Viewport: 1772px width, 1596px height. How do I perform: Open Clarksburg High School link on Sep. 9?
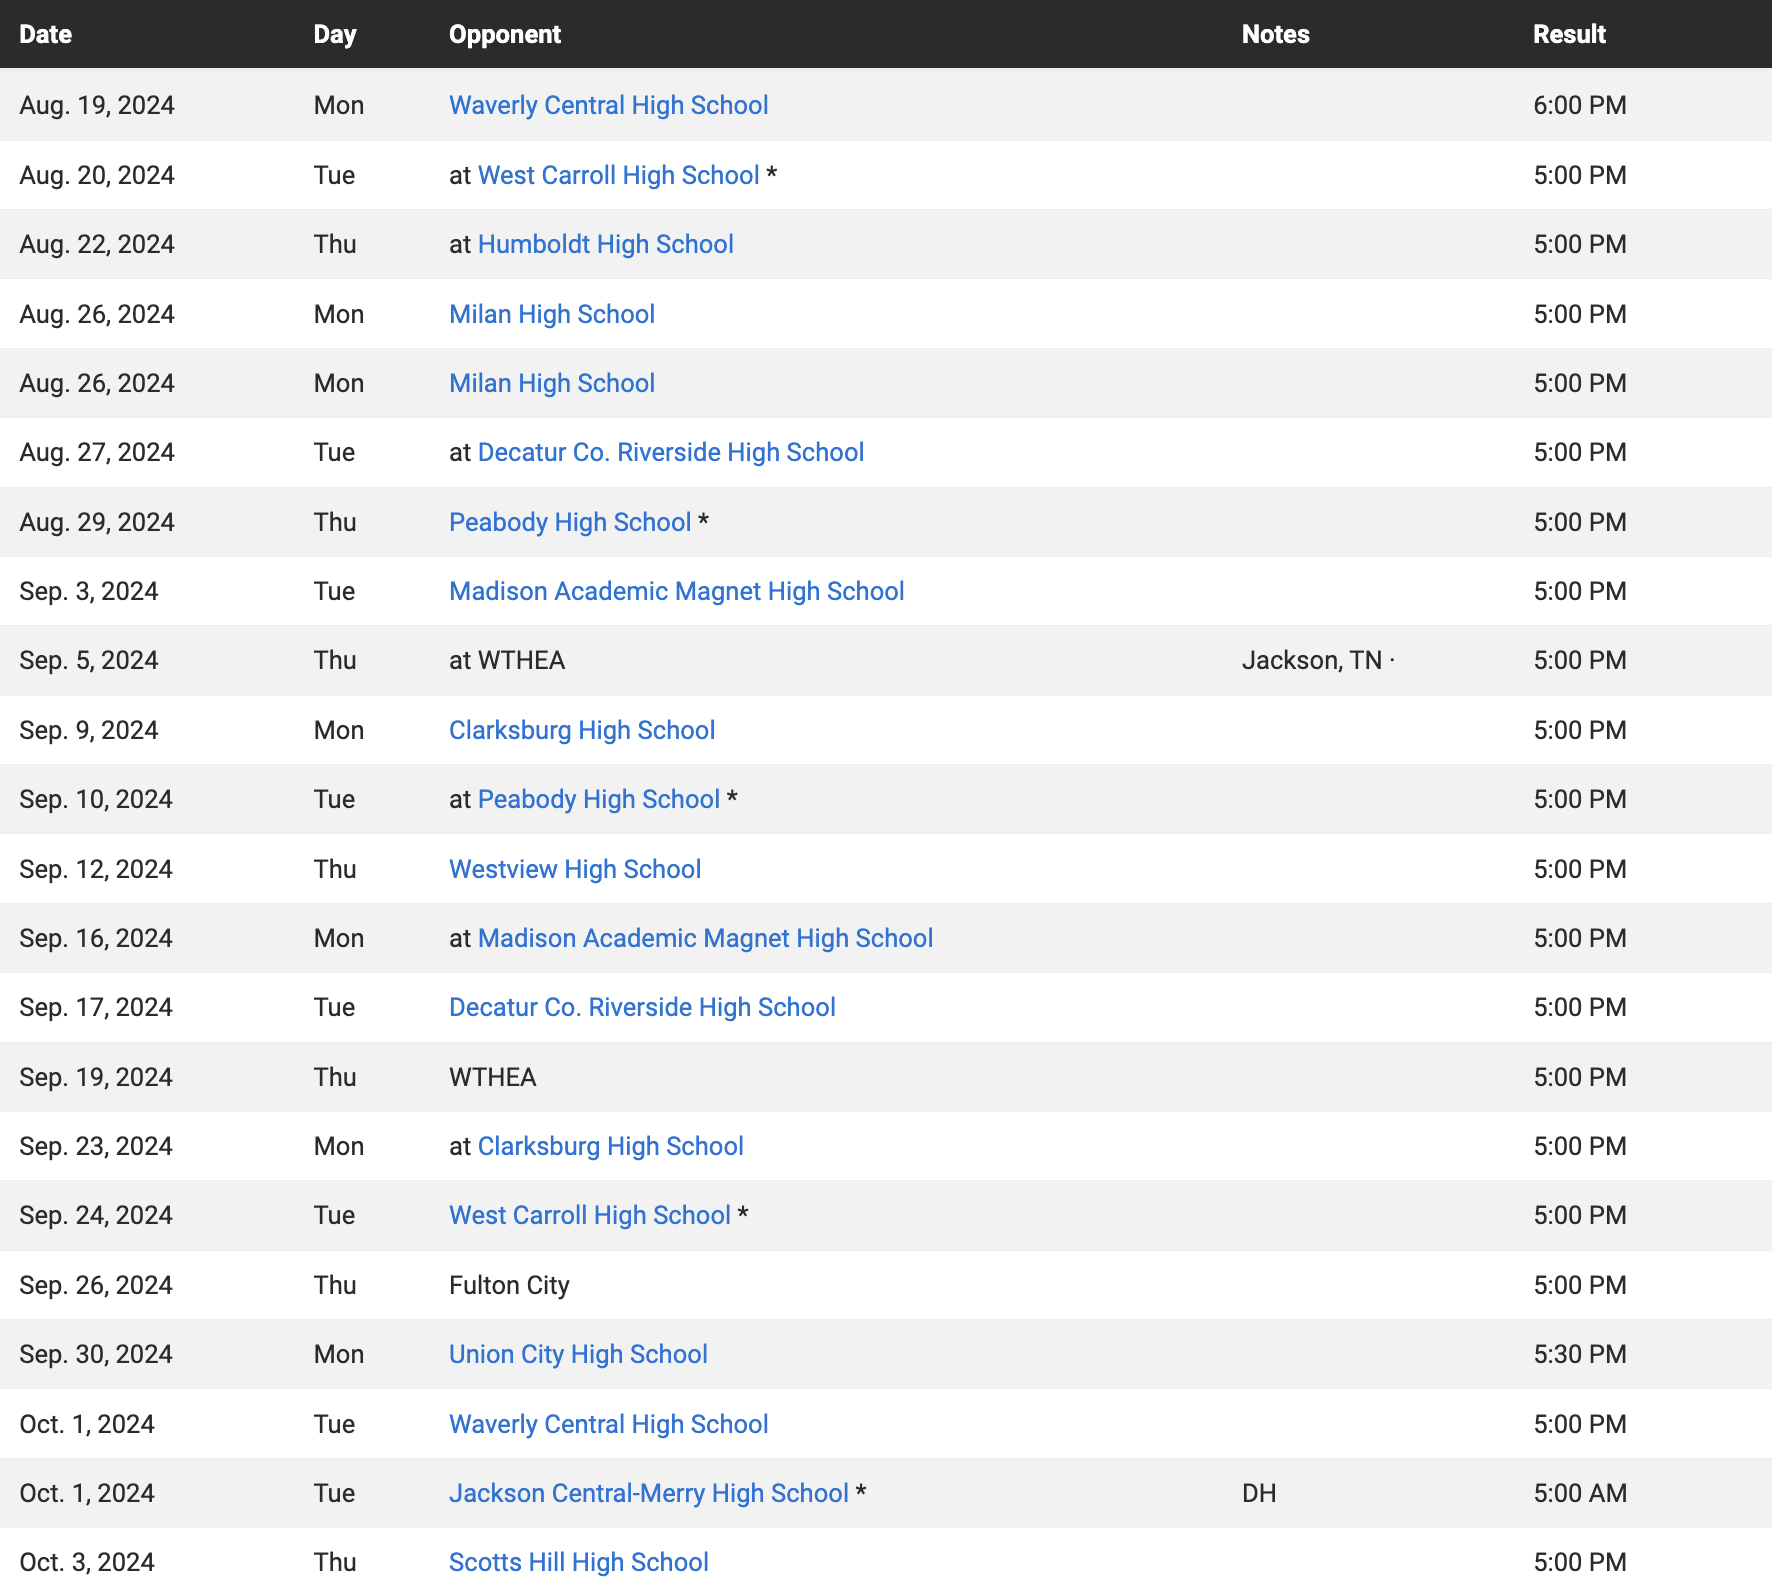click(x=582, y=730)
